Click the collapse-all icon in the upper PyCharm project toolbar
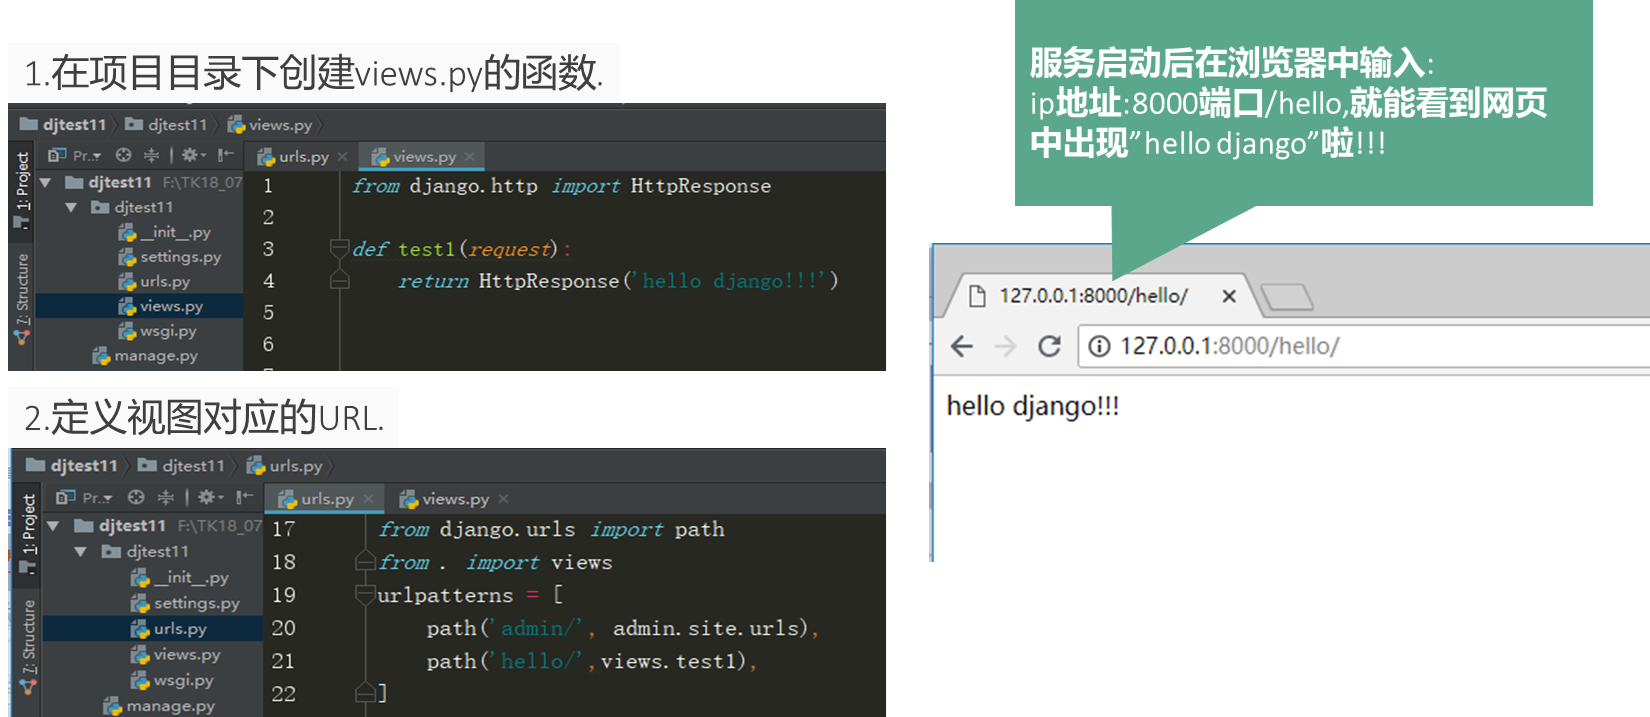This screenshot has width=1650, height=717. coord(151,155)
